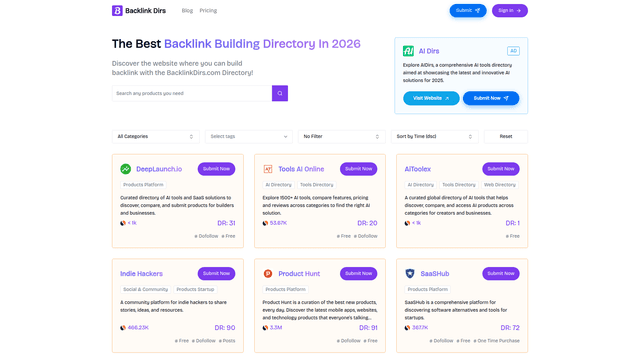
Task: Open the Blog page
Action: pos(187,11)
